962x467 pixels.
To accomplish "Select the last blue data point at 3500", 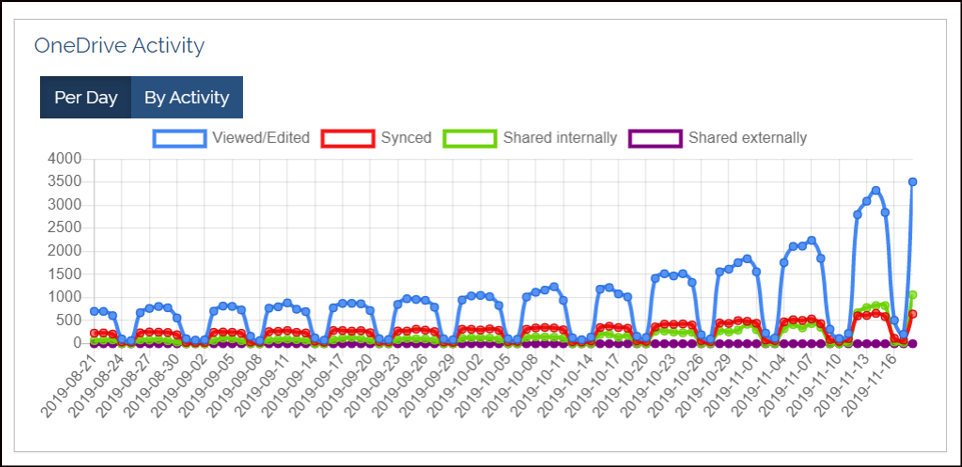I will click(913, 182).
